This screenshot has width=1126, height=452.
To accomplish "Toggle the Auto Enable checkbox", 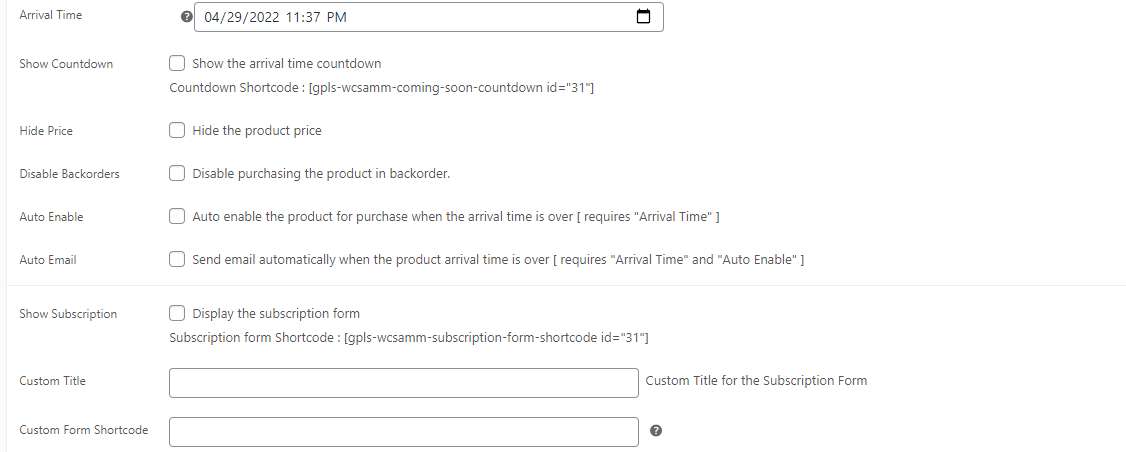I will 177,216.
